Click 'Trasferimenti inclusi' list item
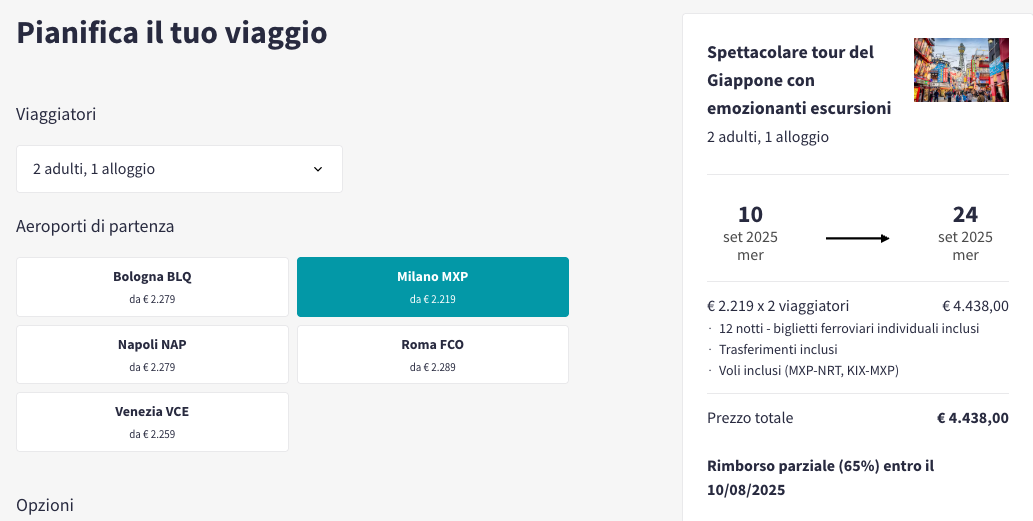The image size is (1033, 521). 778,350
